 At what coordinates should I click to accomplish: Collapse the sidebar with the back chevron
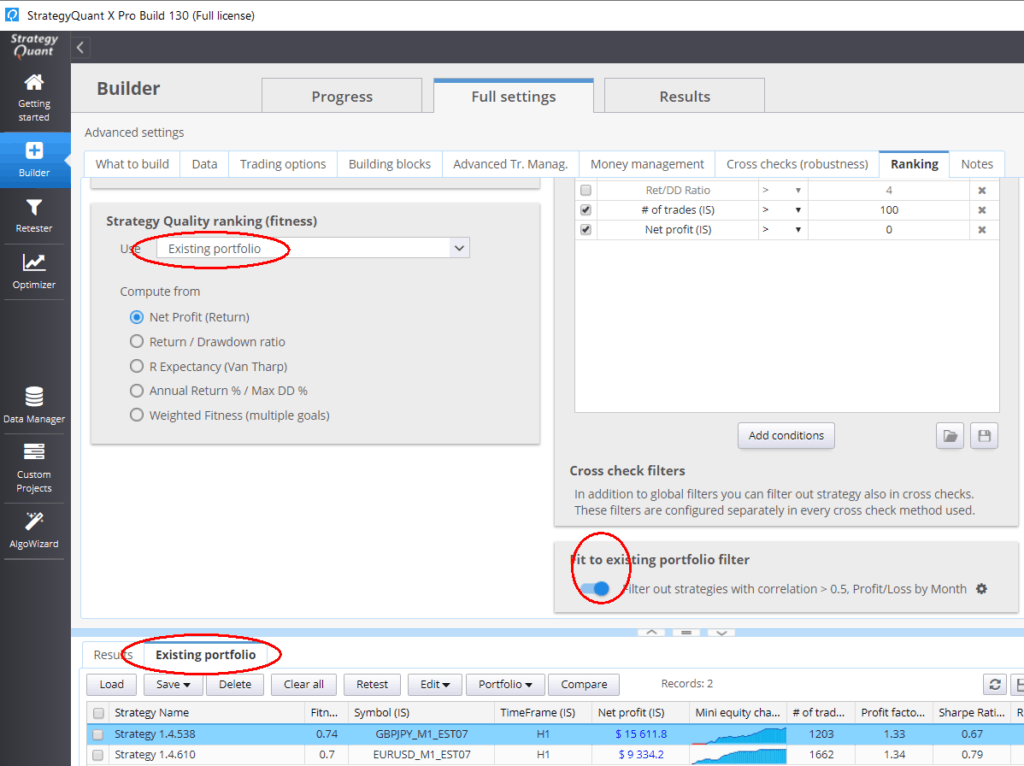(x=80, y=47)
